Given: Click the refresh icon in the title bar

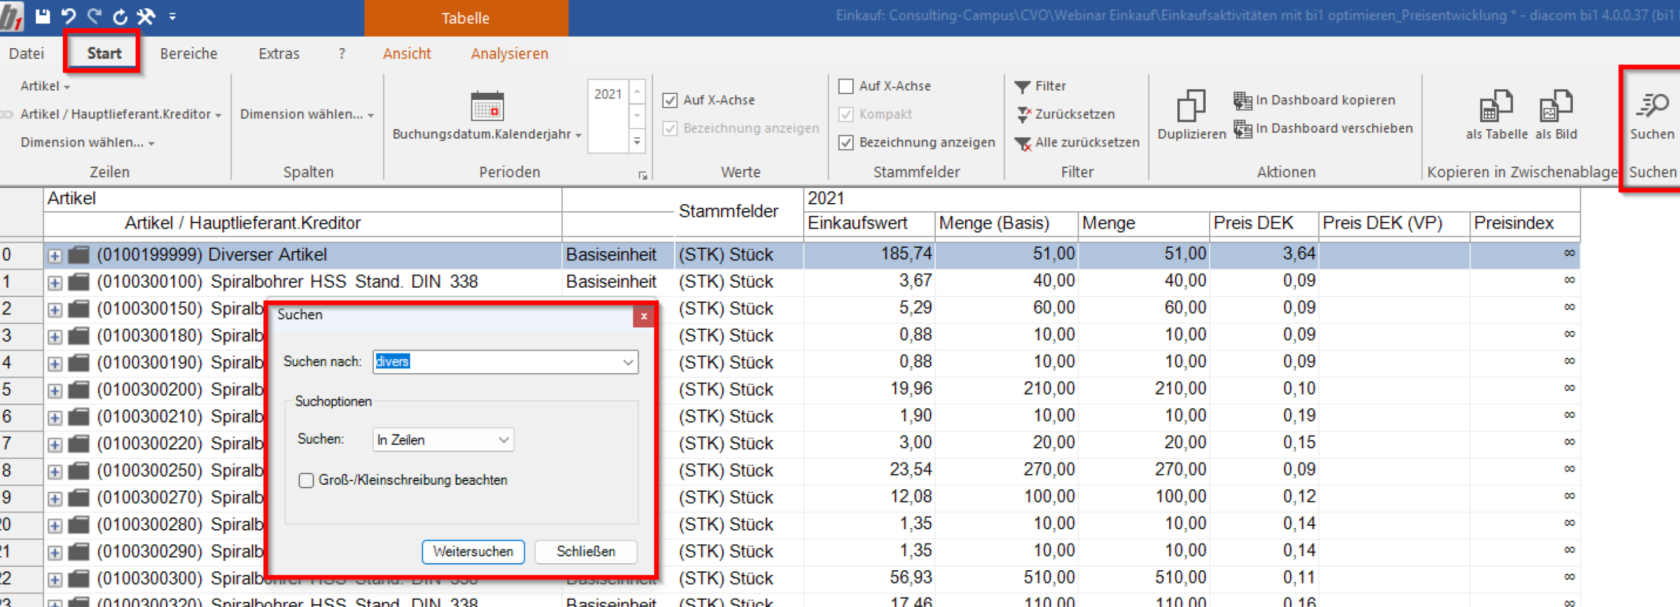Looking at the screenshot, I should click(120, 16).
